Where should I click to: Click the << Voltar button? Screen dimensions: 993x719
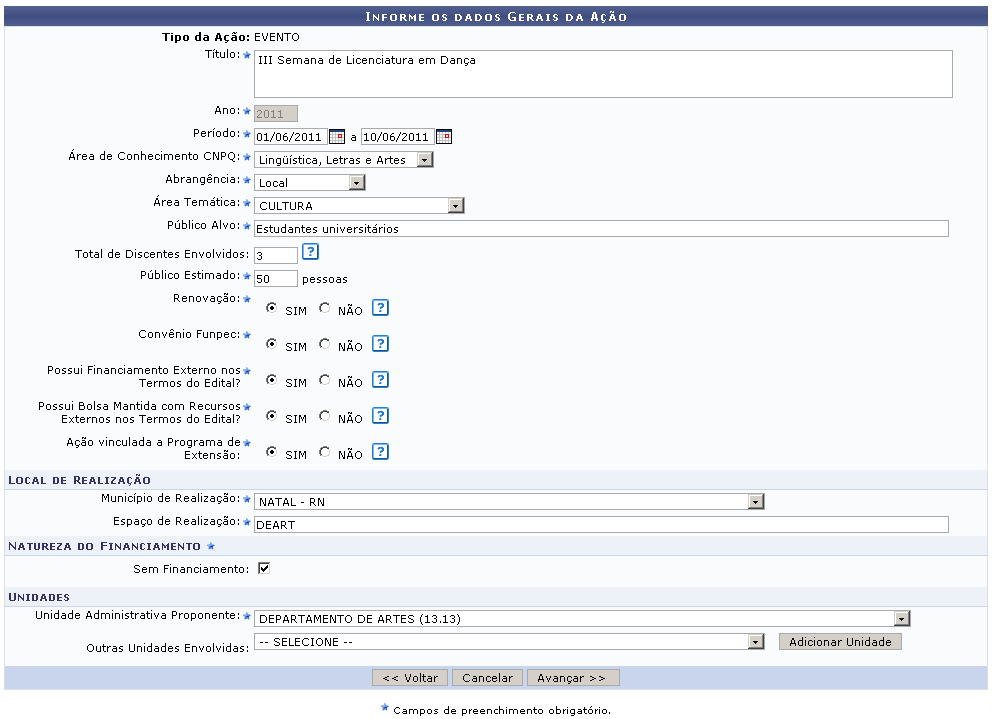pos(410,678)
